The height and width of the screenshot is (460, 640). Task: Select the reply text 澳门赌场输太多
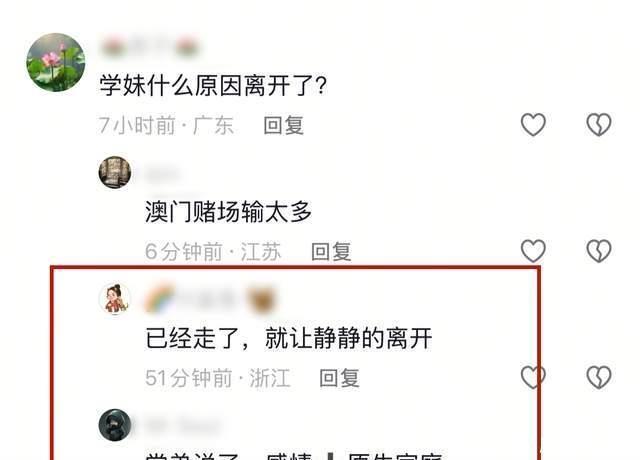(229, 211)
